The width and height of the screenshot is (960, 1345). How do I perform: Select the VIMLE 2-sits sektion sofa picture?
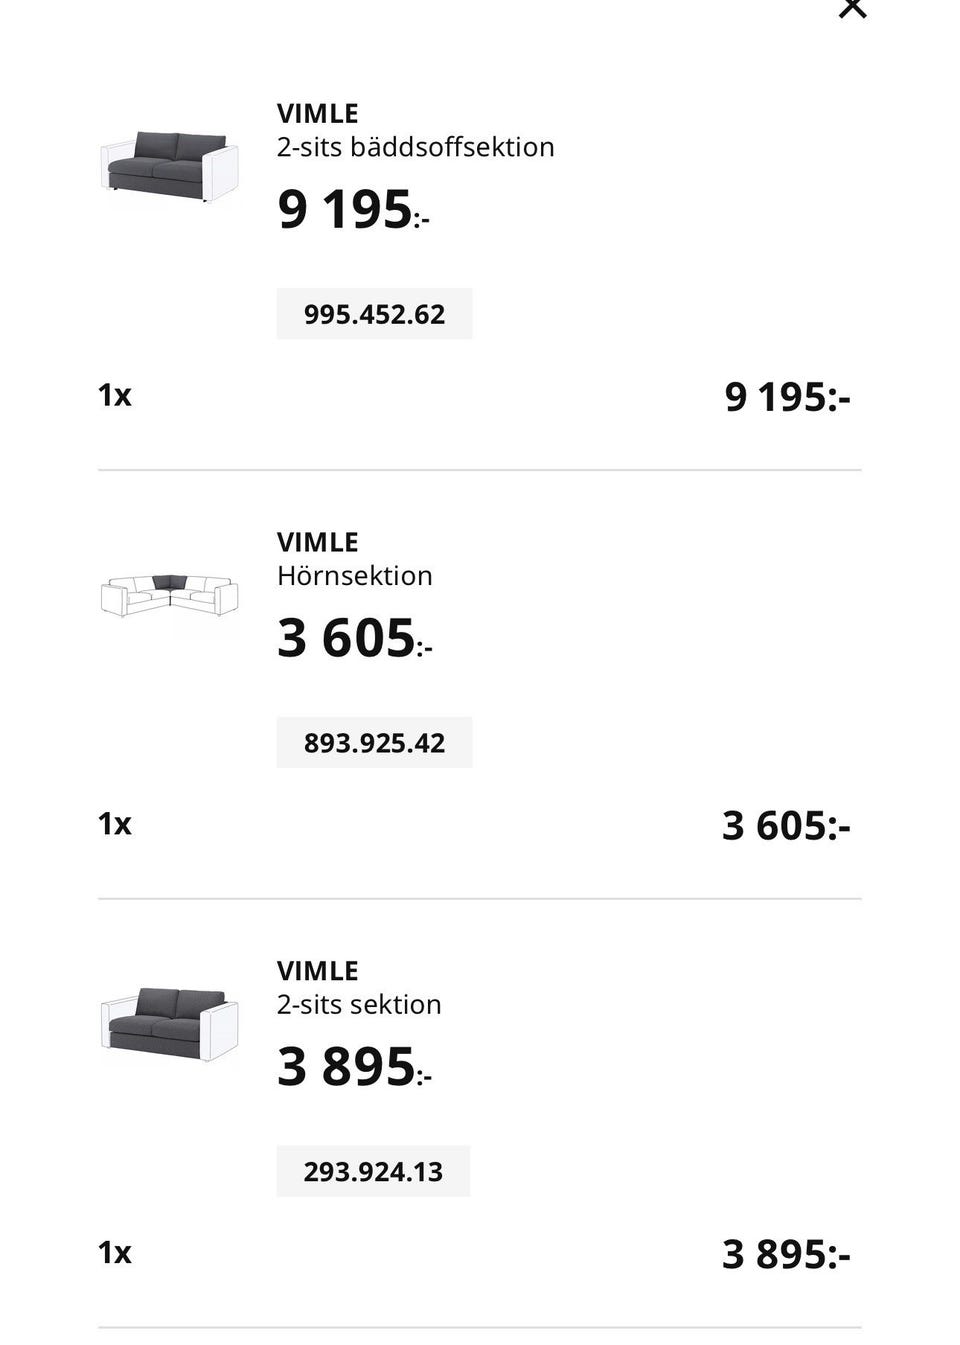[169, 1023]
